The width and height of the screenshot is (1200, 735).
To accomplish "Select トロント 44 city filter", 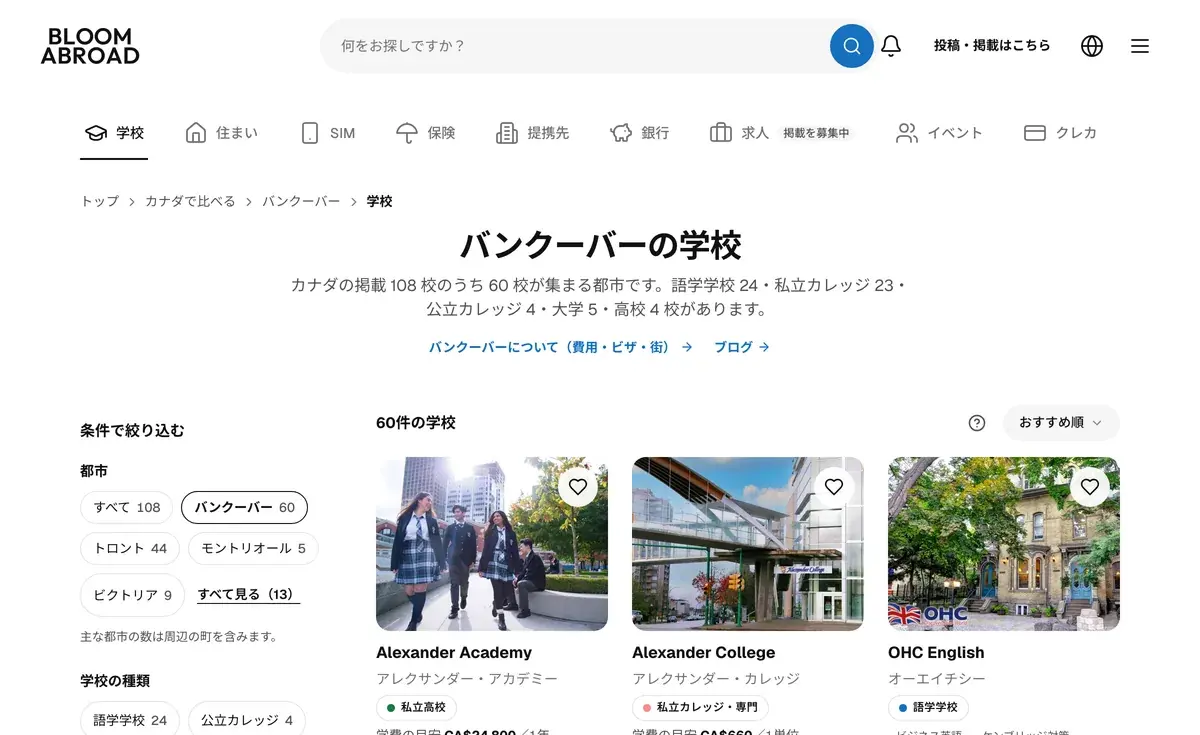I will tap(130, 549).
